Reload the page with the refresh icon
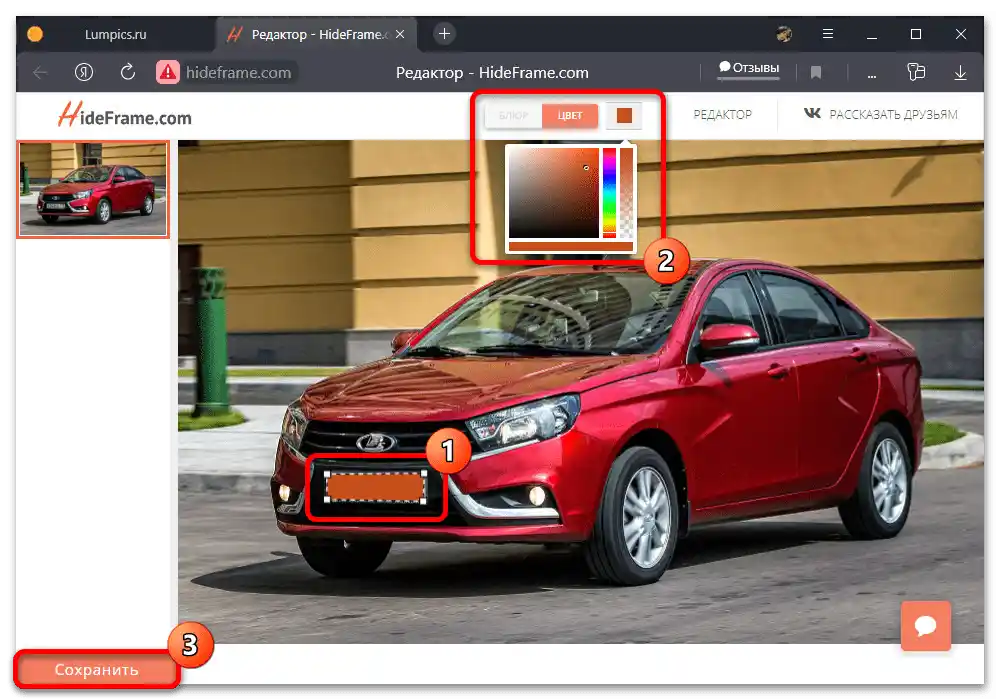Viewport: 1000px width, 700px height. click(128, 72)
